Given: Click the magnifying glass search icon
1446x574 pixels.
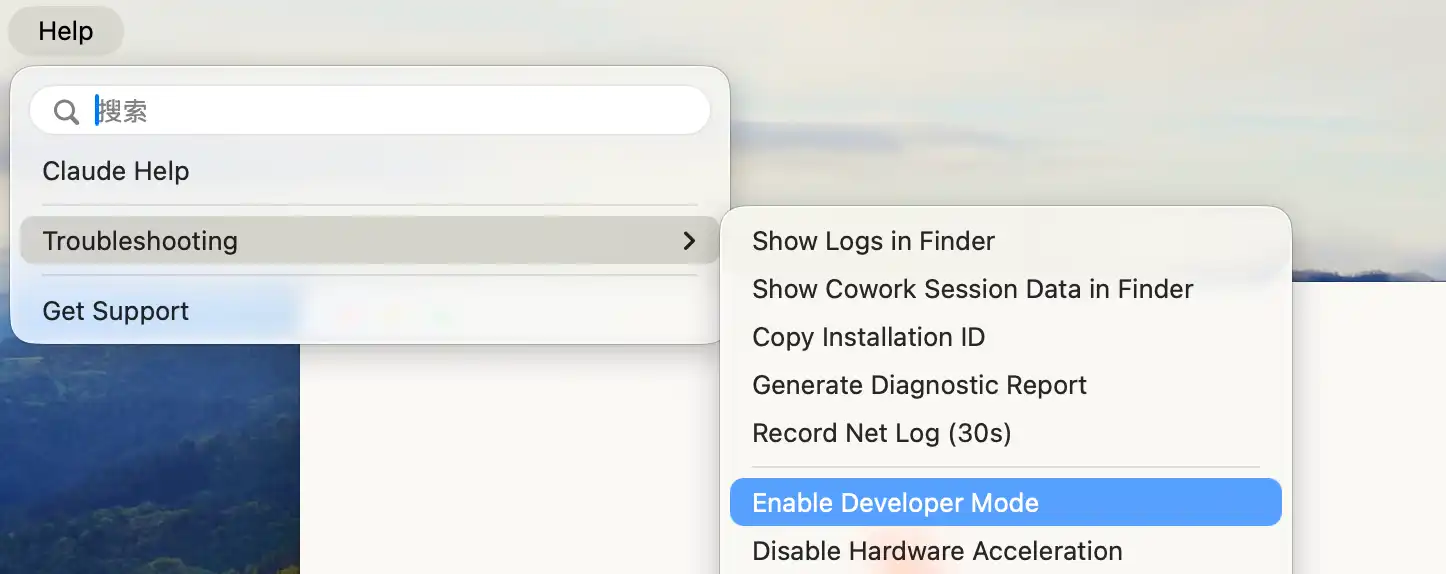Looking at the screenshot, I should coord(66,111).
